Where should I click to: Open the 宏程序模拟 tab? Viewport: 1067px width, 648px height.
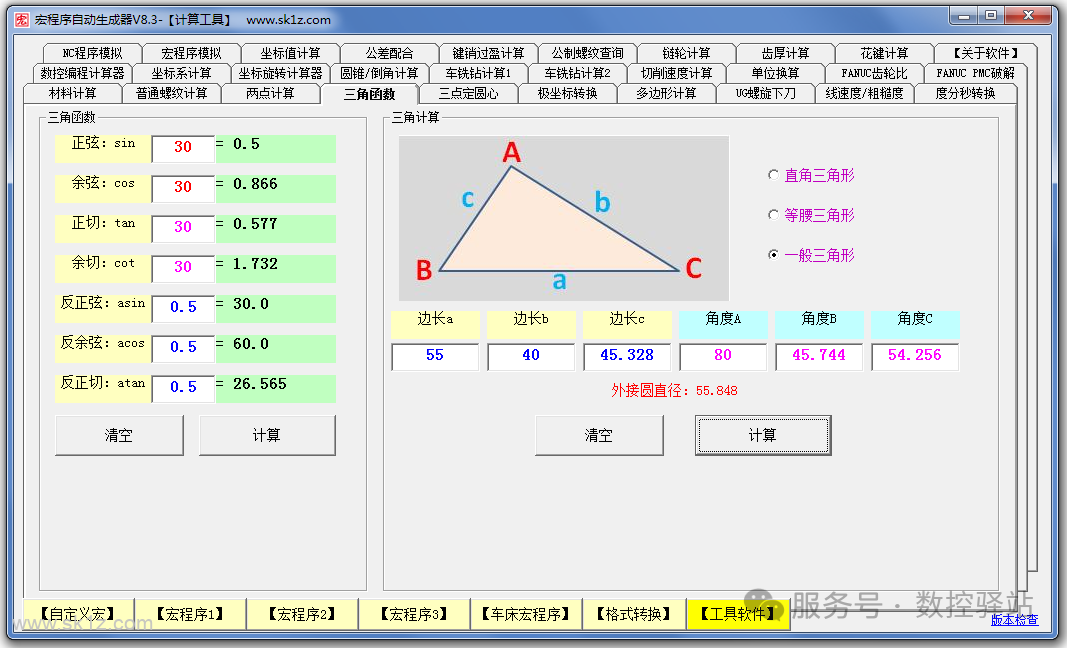[x=191, y=53]
